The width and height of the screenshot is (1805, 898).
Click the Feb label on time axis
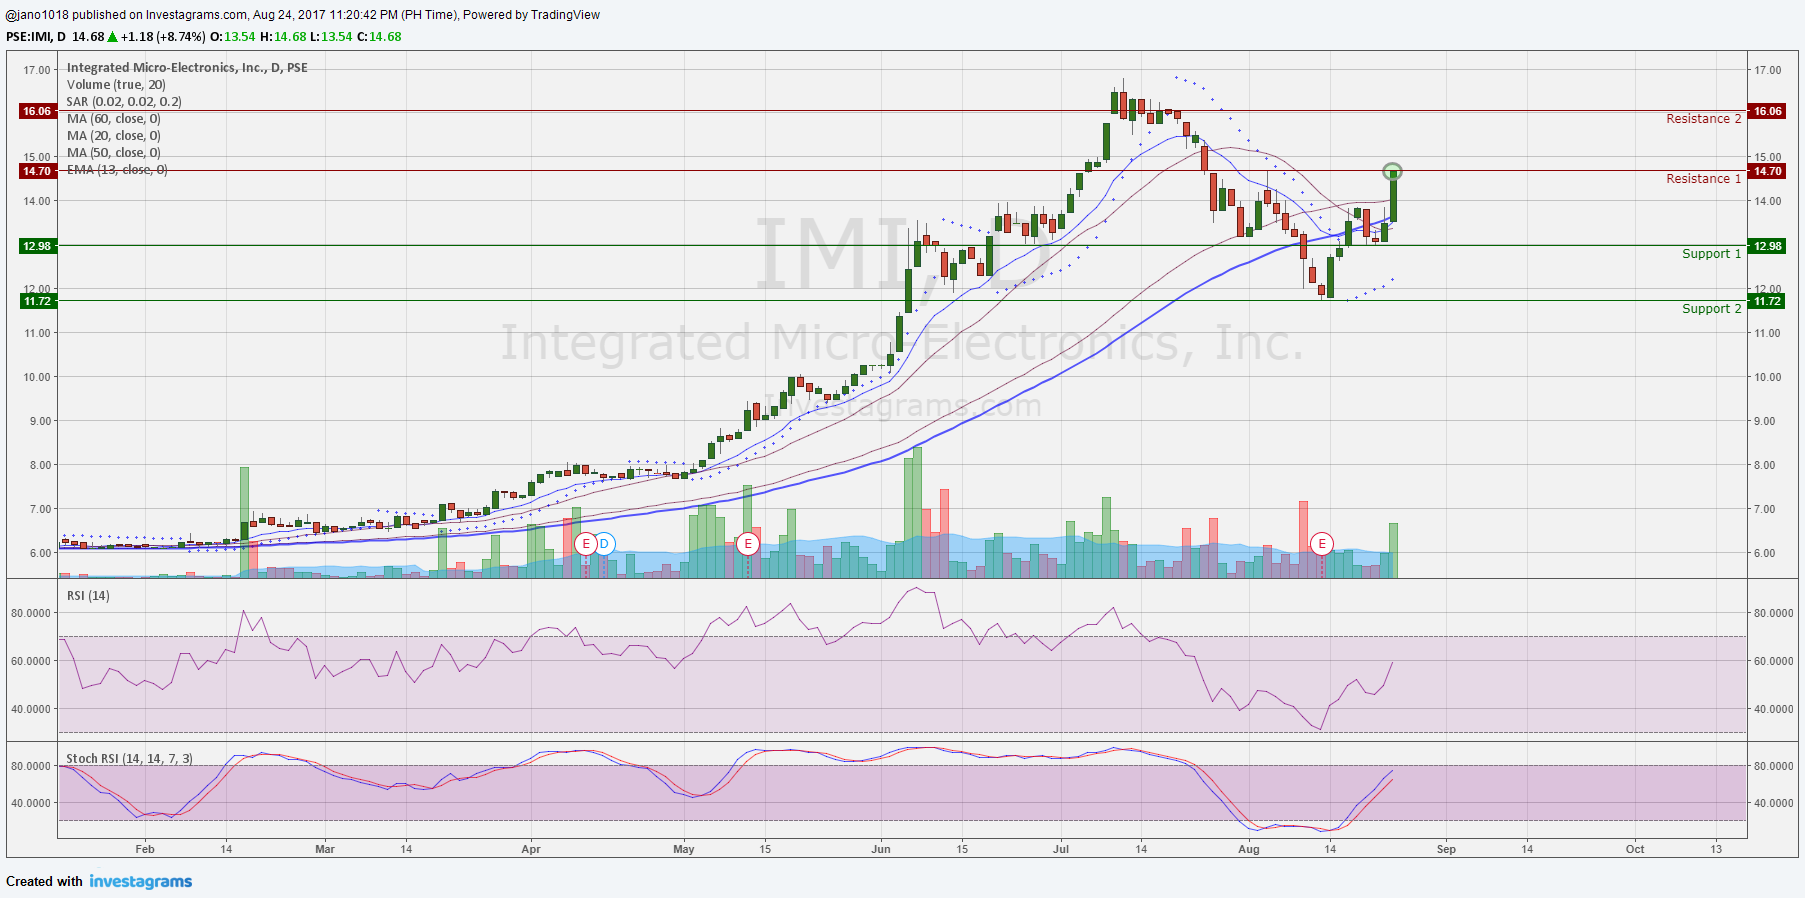tap(145, 849)
